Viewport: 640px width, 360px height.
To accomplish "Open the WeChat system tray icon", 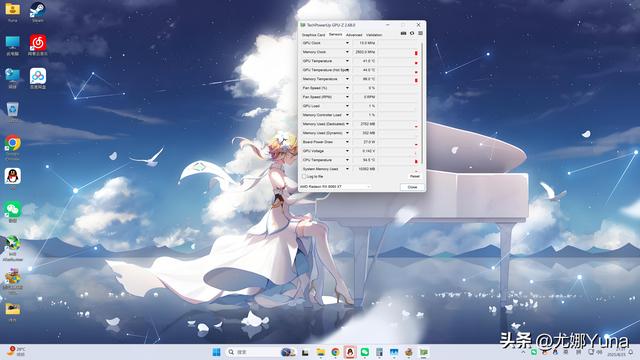I will (534, 352).
